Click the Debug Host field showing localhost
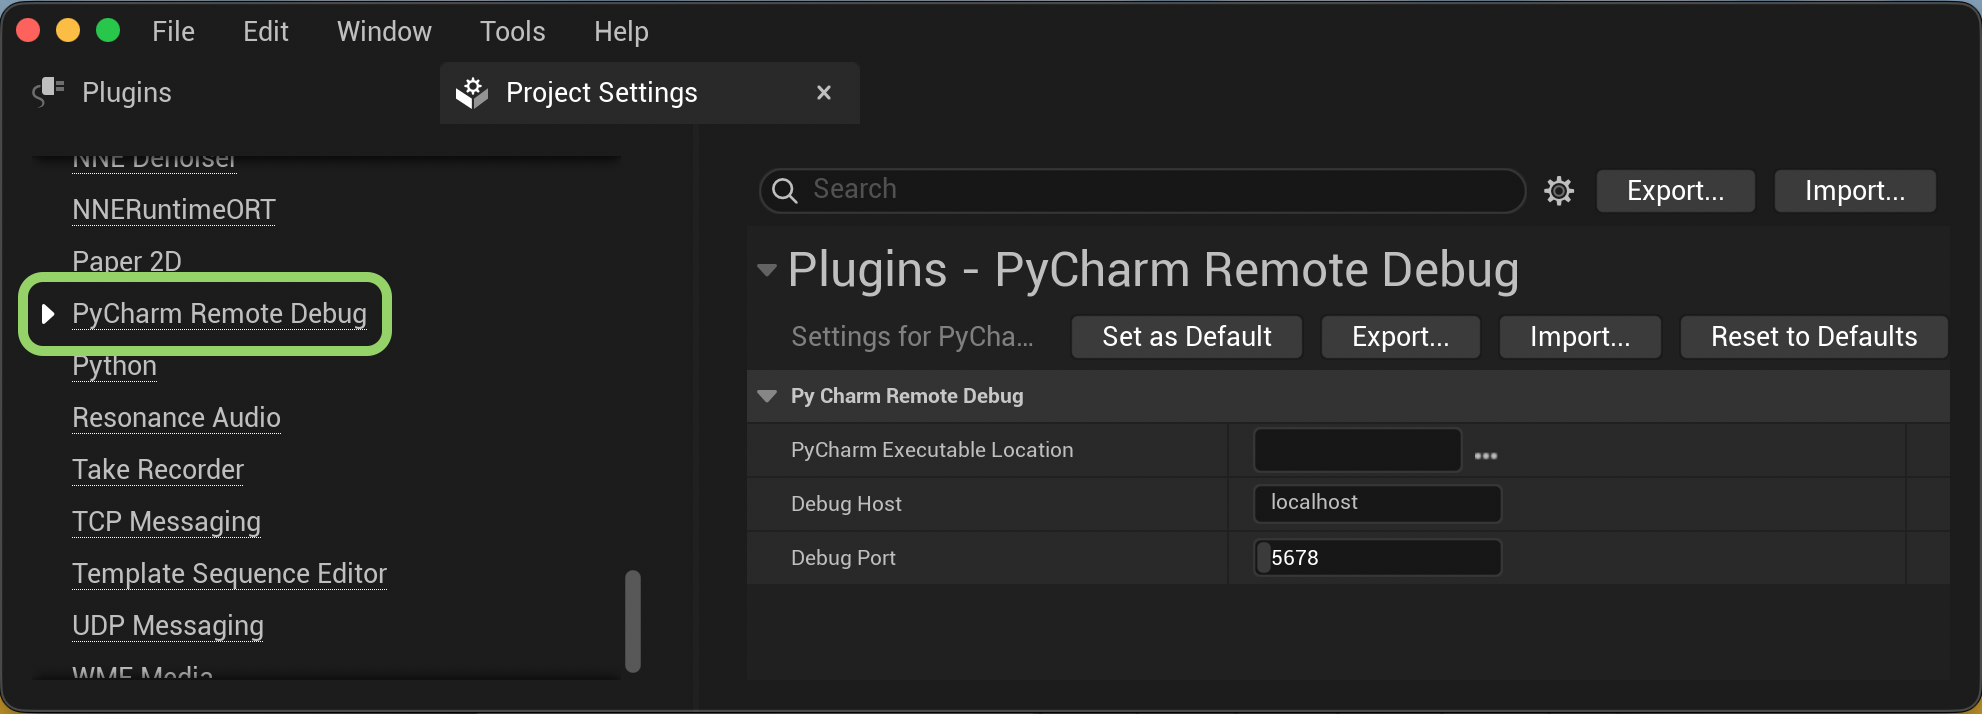The image size is (1982, 714). click(x=1377, y=503)
